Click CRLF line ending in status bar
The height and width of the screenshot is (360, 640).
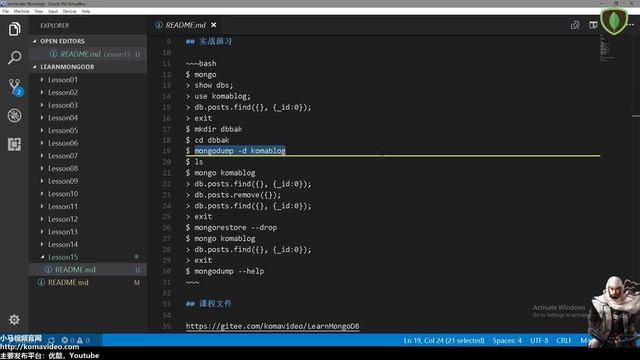click(x=564, y=340)
